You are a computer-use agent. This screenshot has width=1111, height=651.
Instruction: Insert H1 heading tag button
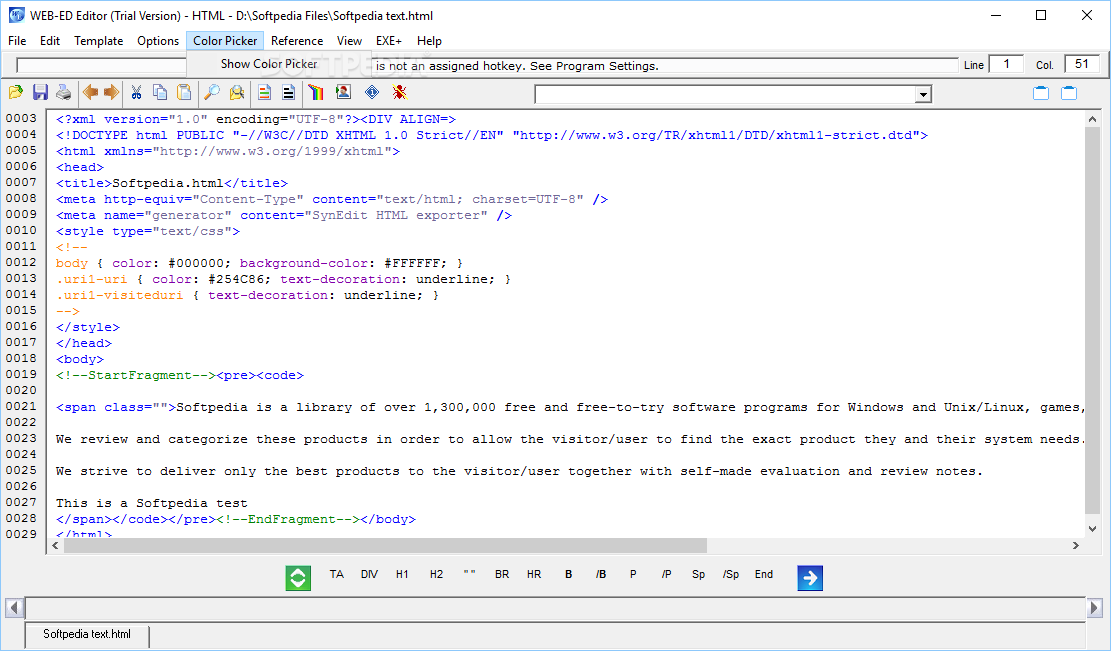pos(402,574)
